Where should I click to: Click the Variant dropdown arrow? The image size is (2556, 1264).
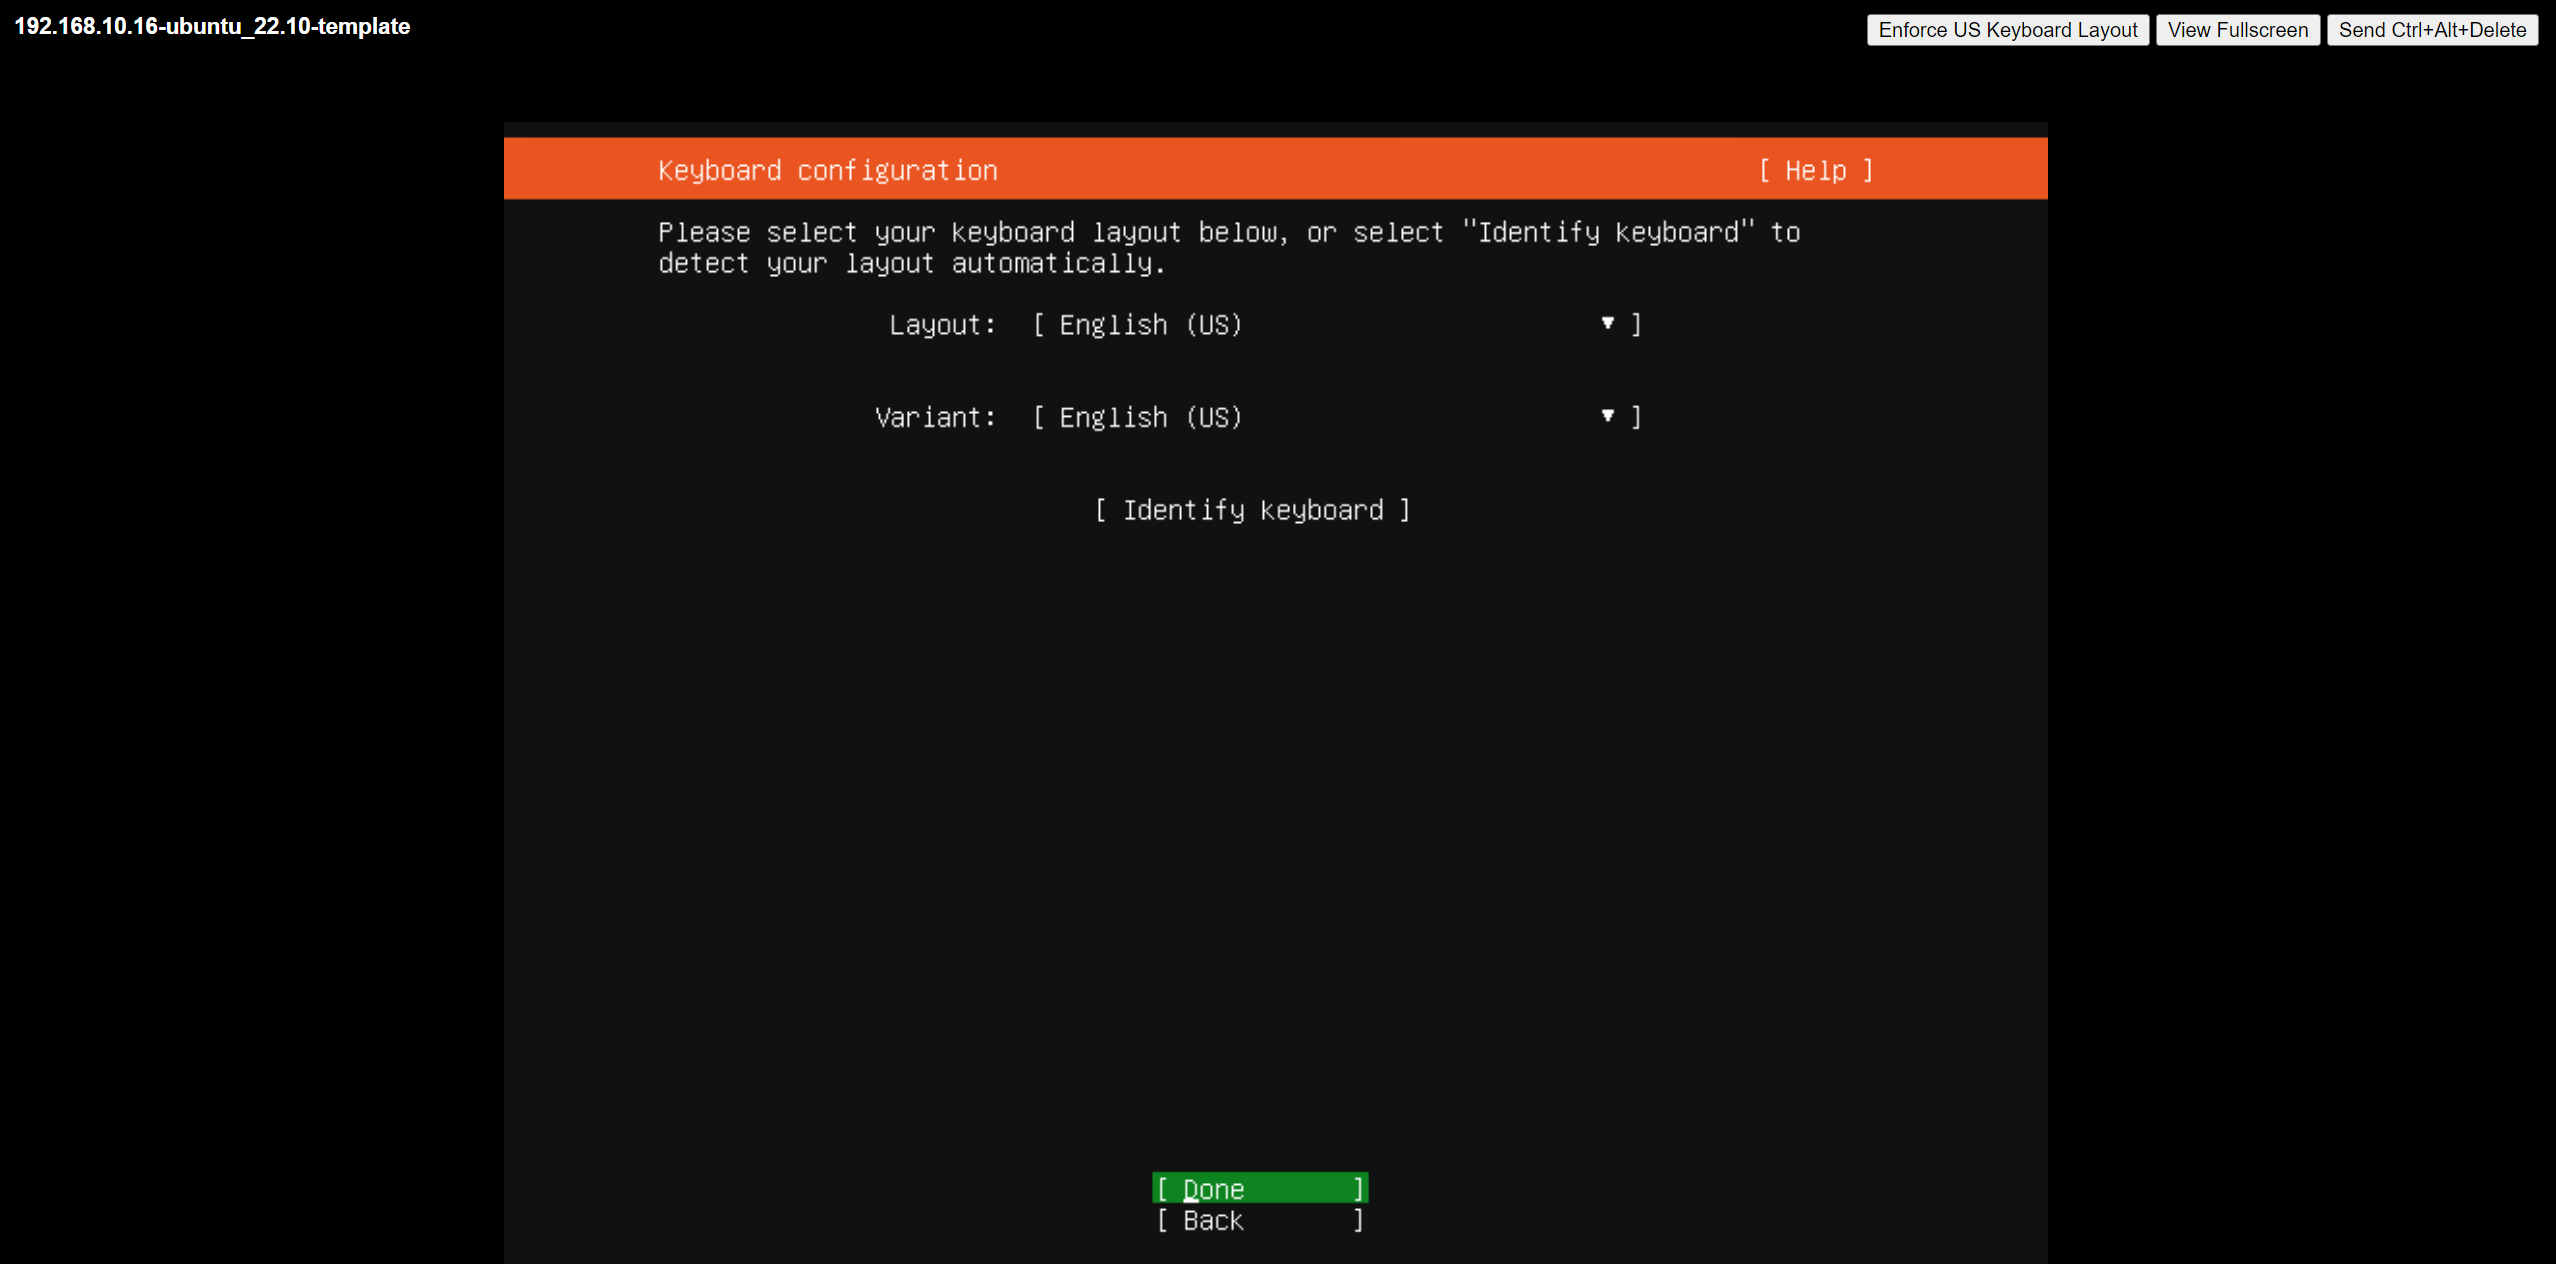tap(1607, 415)
